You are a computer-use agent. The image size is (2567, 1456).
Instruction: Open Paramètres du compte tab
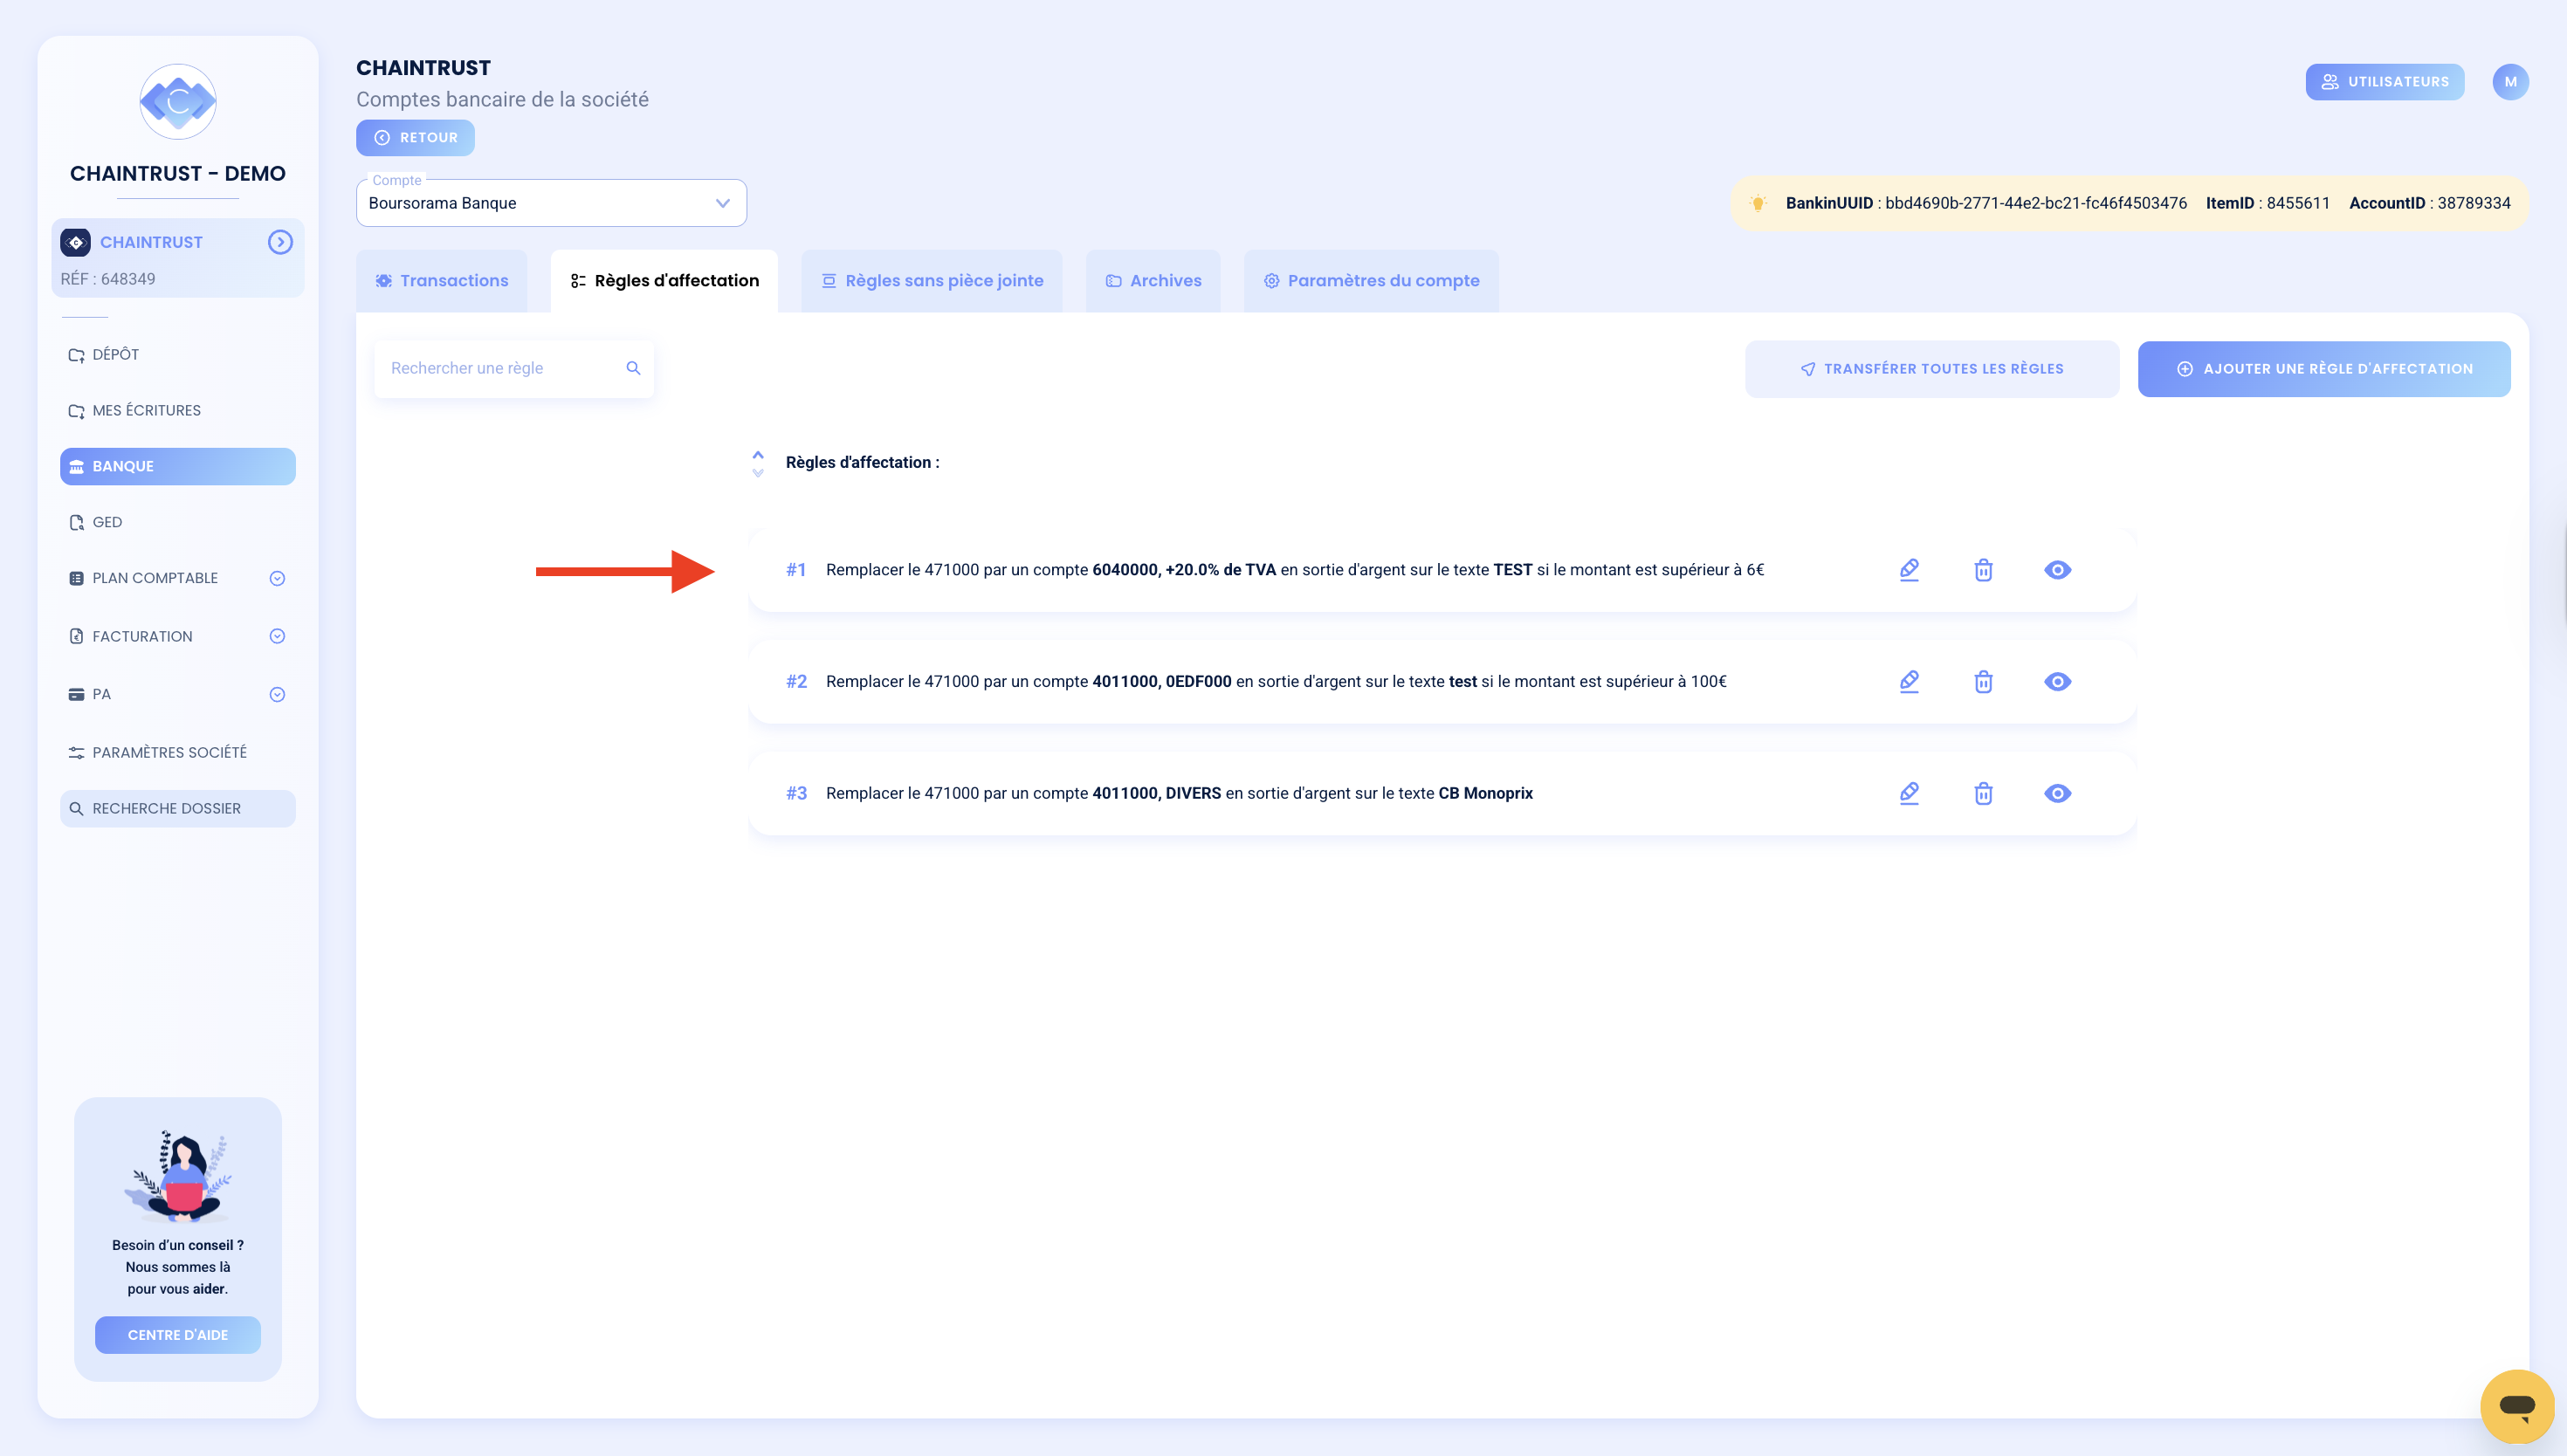pyautogui.click(x=1371, y=281)
